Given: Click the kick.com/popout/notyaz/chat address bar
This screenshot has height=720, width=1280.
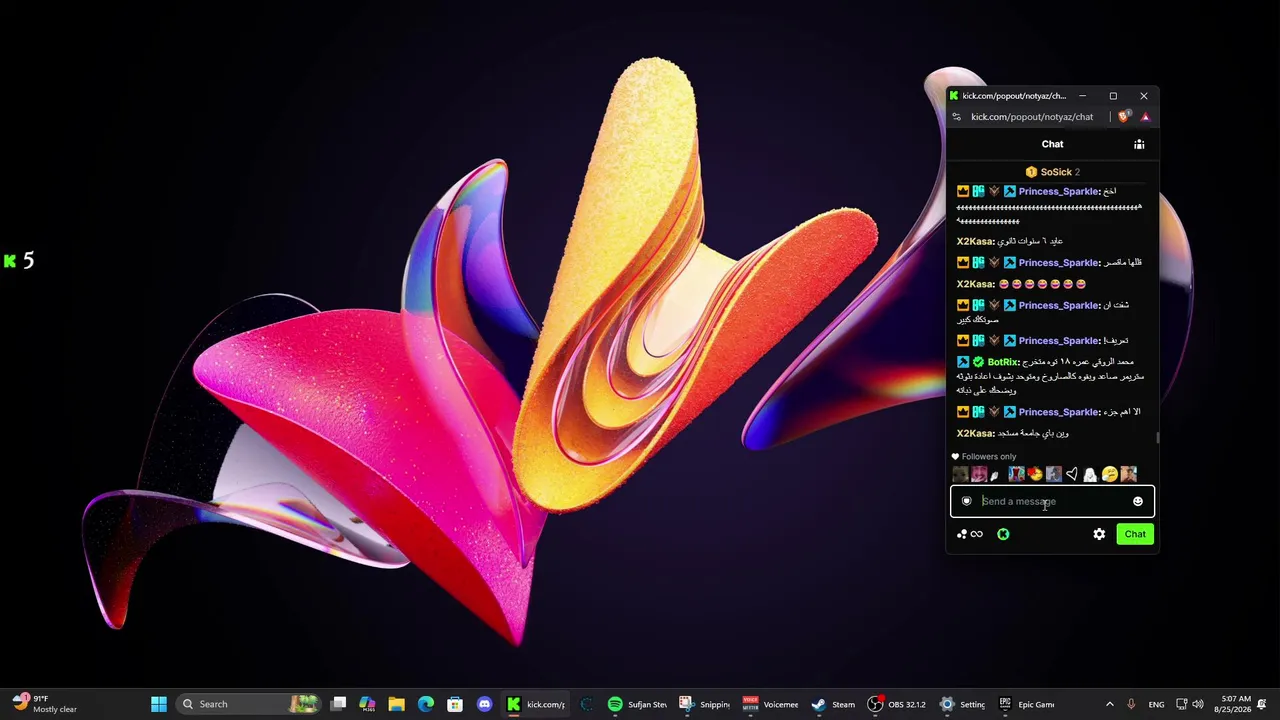Looking at the screenshot, I should coord(1032,117).
